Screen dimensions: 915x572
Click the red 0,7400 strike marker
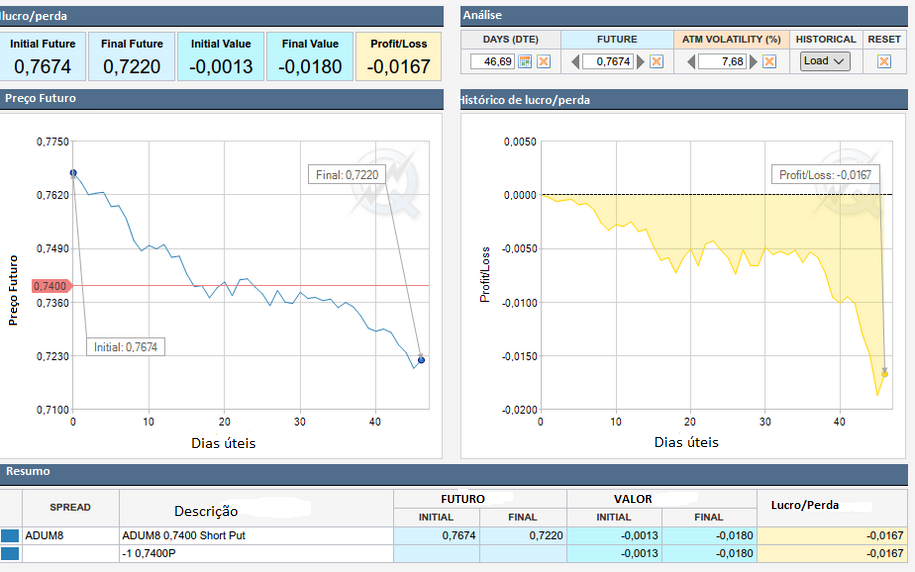click(50, 286)
